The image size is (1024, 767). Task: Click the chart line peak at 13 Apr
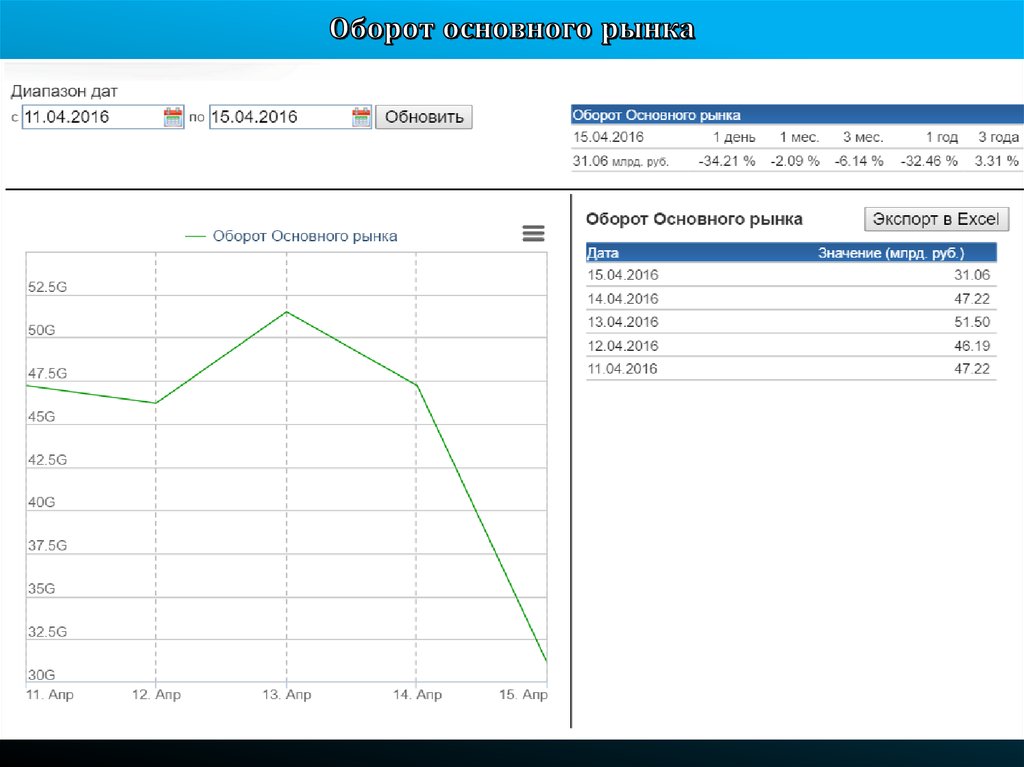pyautogui.click(x=287, y=312)
